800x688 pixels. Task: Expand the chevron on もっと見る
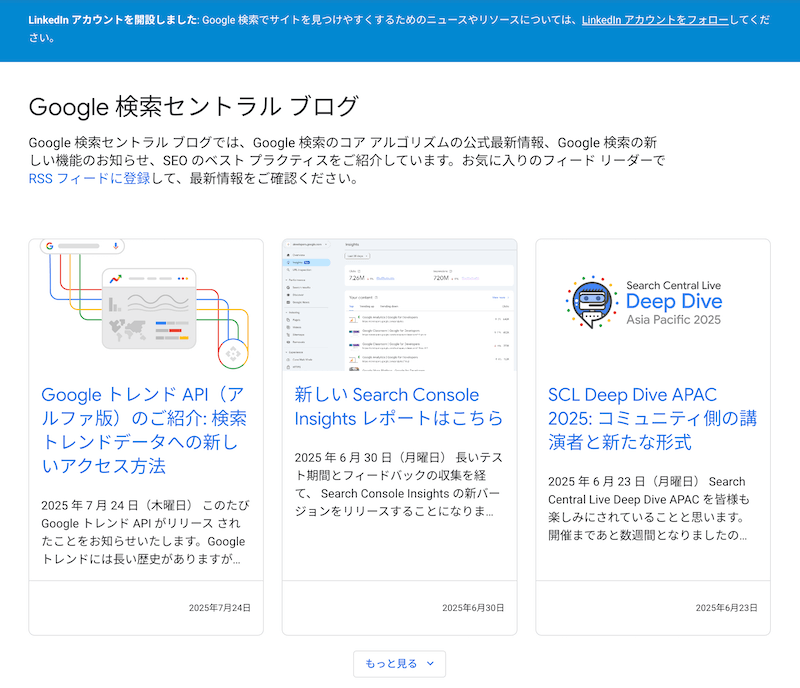[x=430, y=664]
